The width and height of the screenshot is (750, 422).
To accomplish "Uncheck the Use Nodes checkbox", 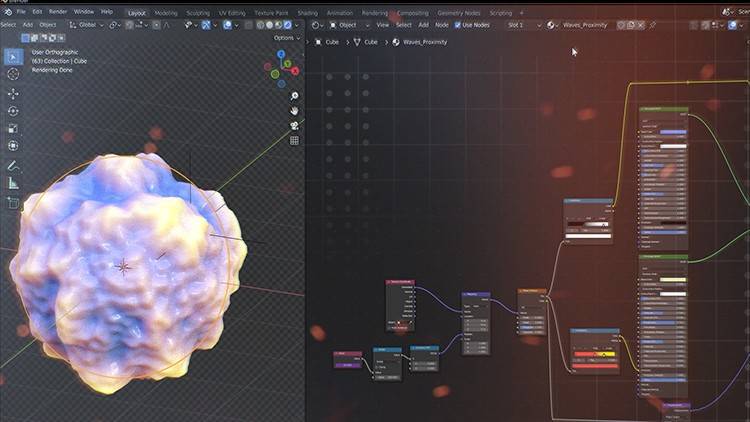I will click(458, 24).
